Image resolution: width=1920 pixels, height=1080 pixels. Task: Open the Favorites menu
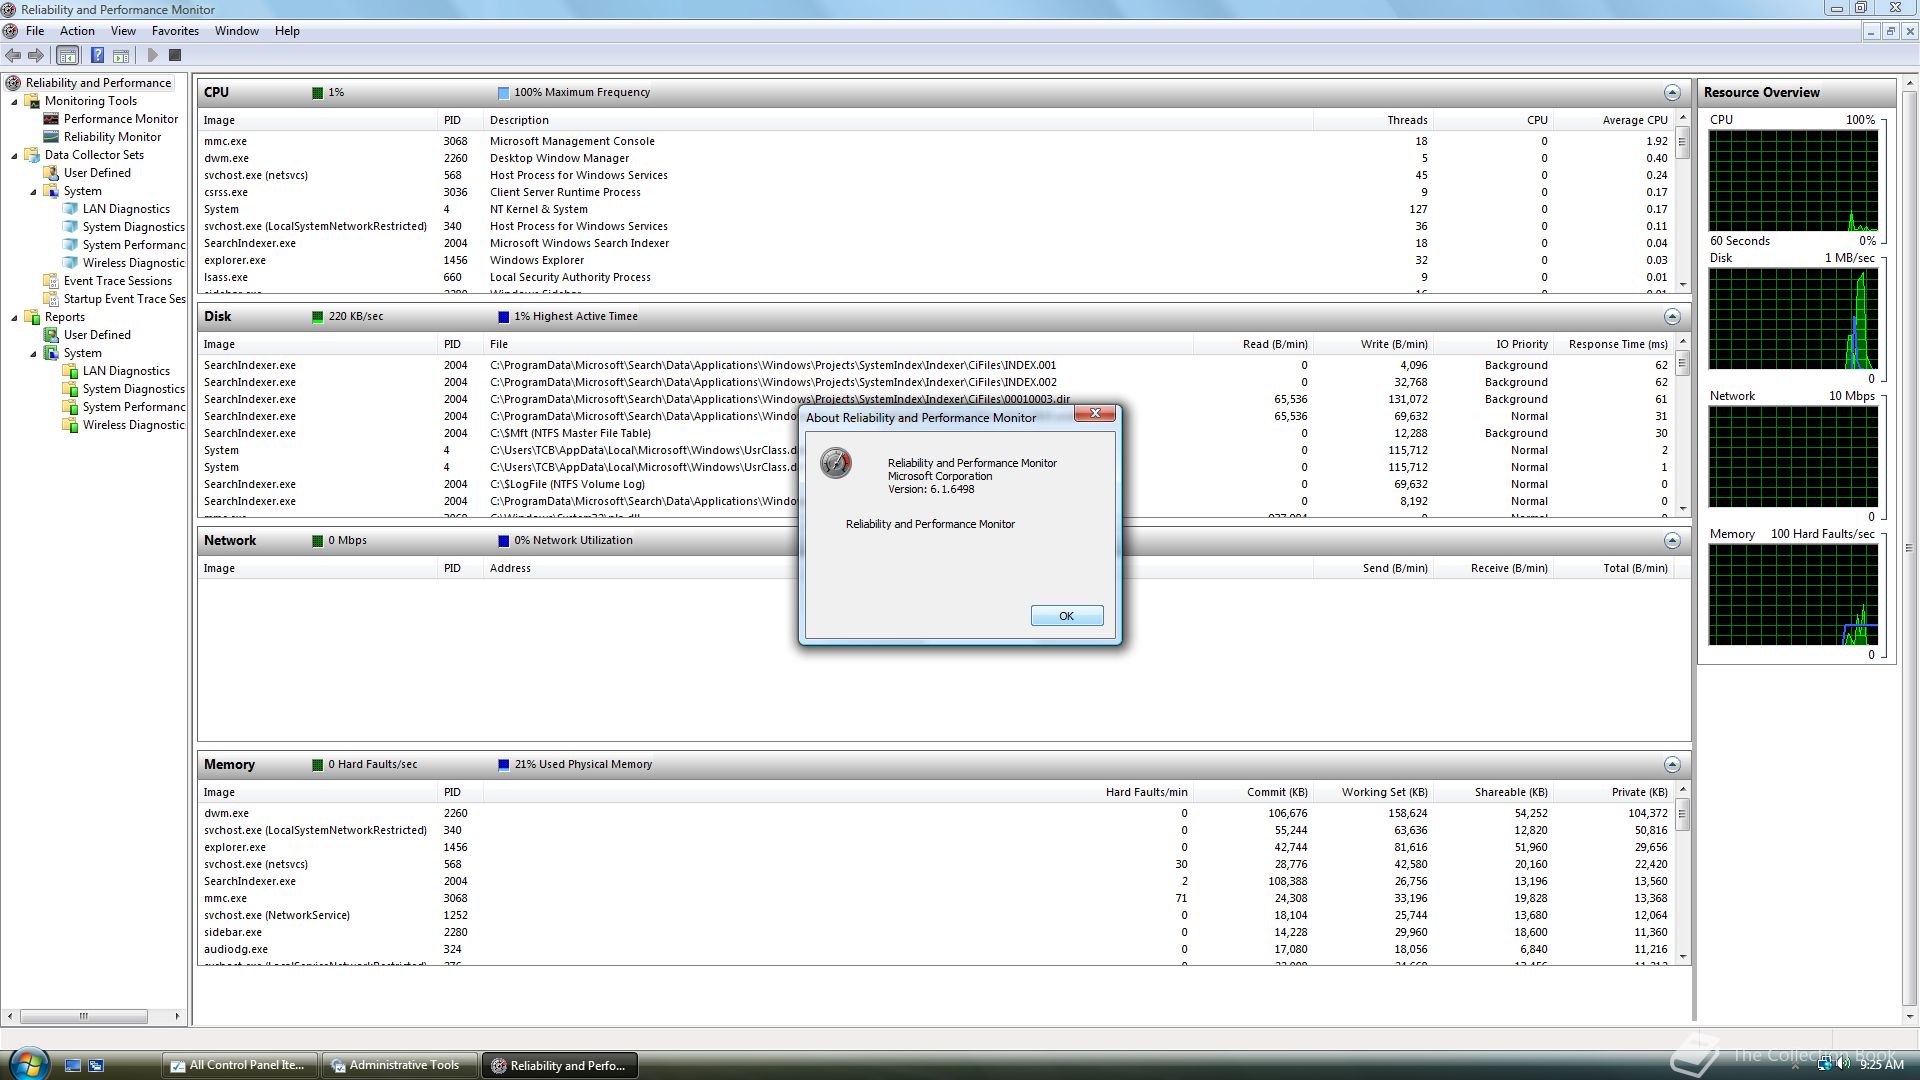(175, 31)
